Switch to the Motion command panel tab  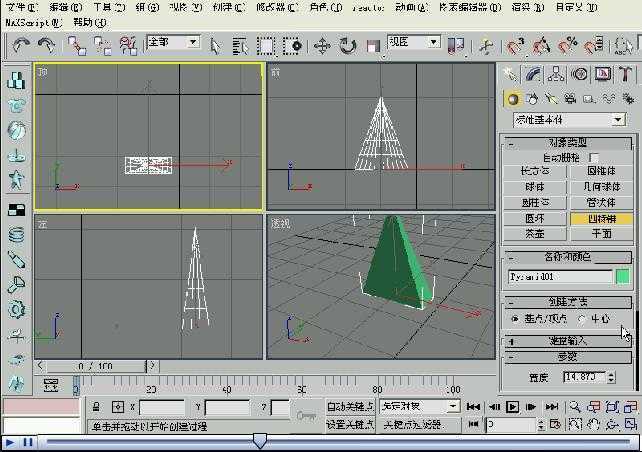[x=579, y=74]
